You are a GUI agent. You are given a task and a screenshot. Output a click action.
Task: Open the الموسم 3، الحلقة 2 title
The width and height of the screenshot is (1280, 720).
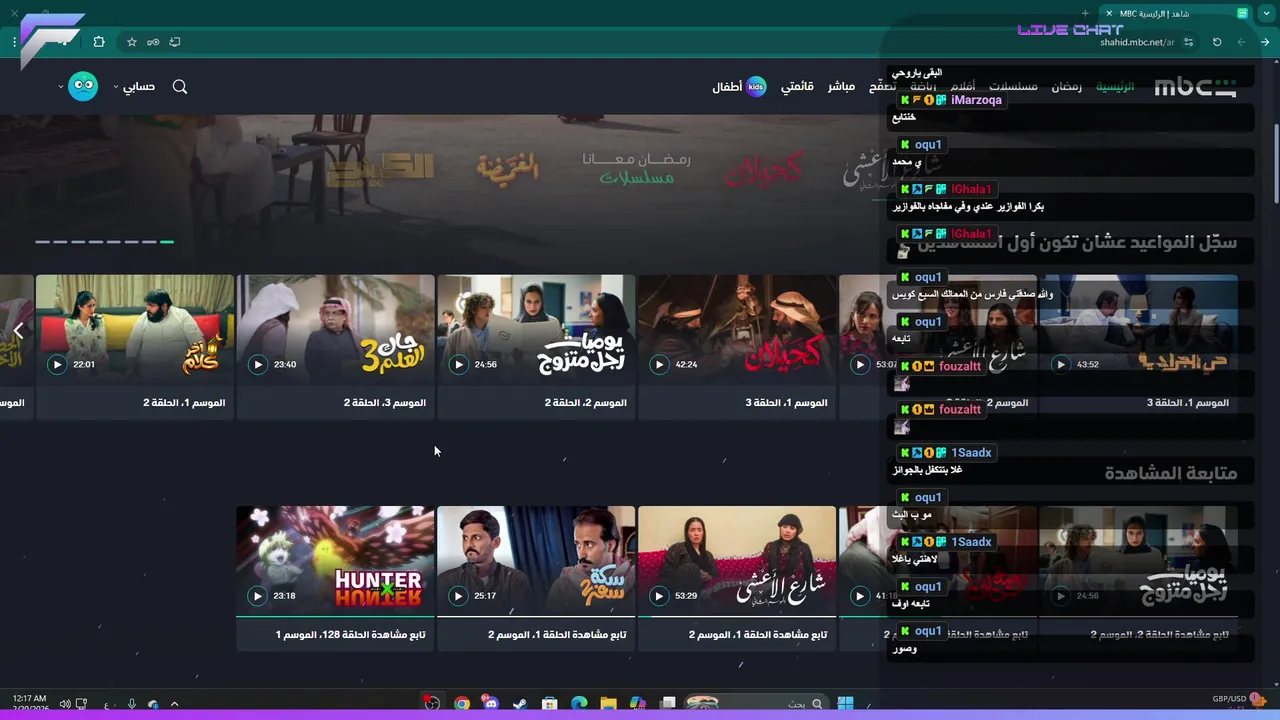[x=385, y=403]
